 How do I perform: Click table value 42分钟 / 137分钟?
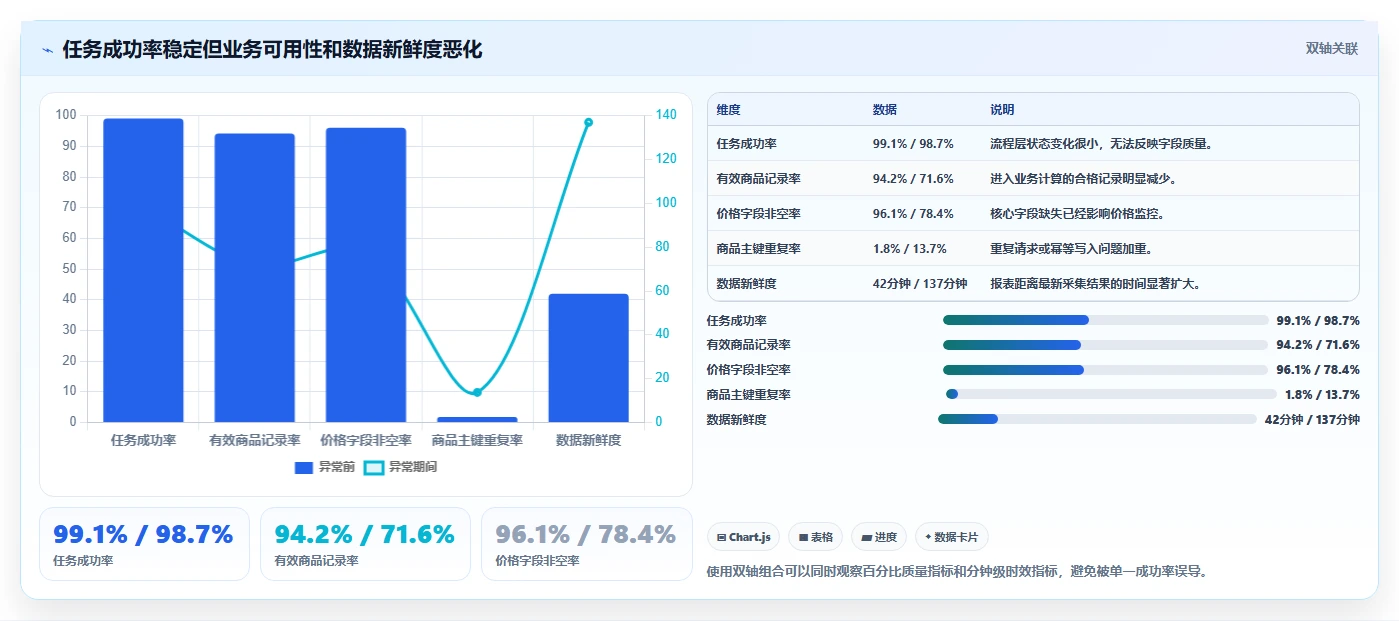[920, 284]
